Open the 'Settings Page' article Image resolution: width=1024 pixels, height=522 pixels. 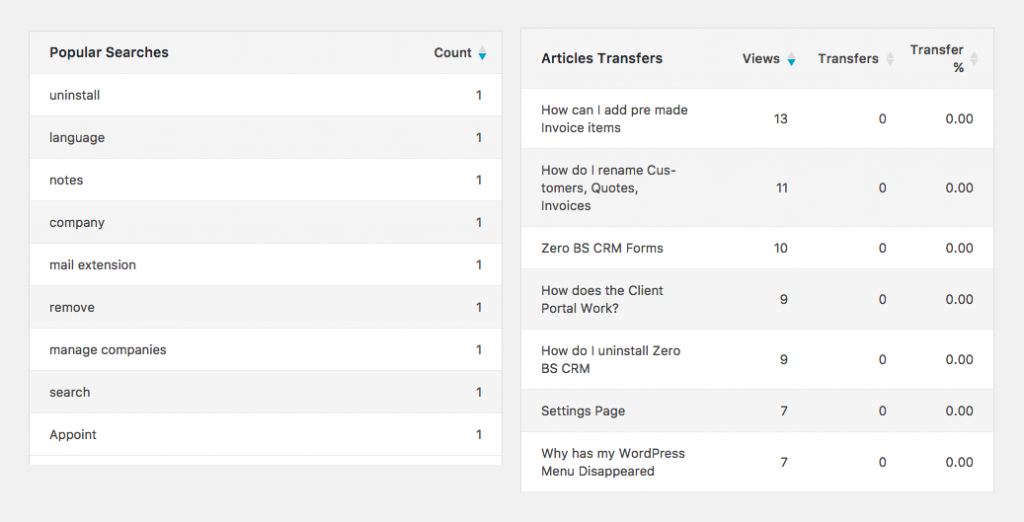(x=583, y=411)
